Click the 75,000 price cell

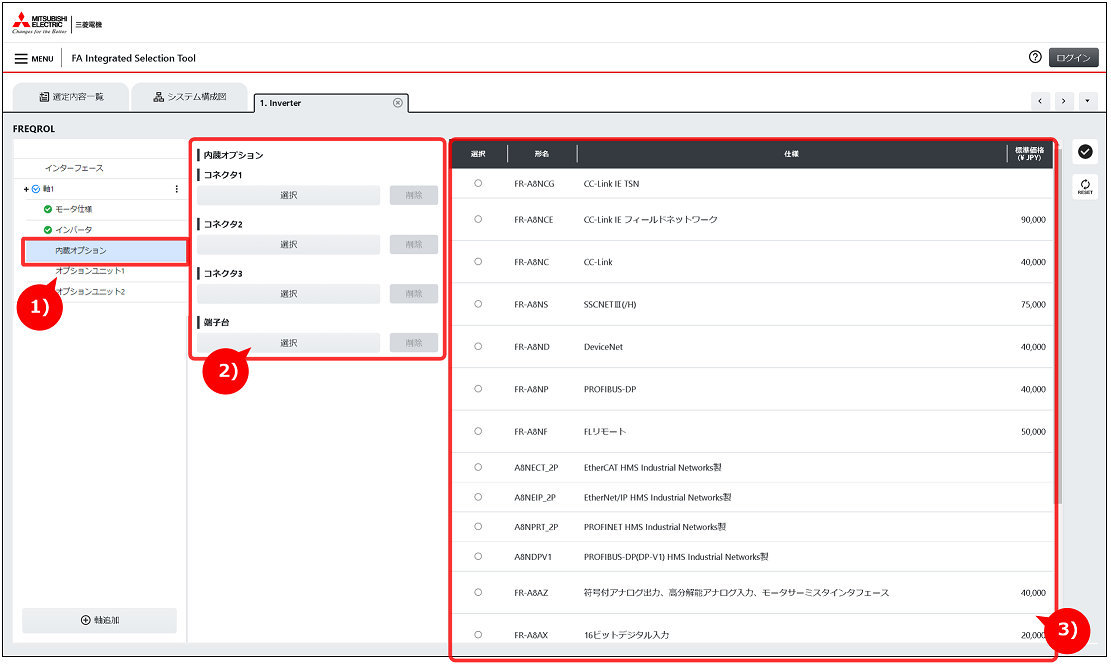[x=1033, y=305]
